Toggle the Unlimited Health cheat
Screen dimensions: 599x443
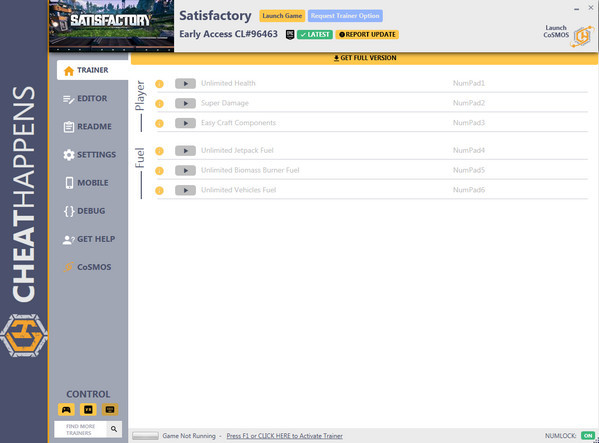[x=185, y=84]
